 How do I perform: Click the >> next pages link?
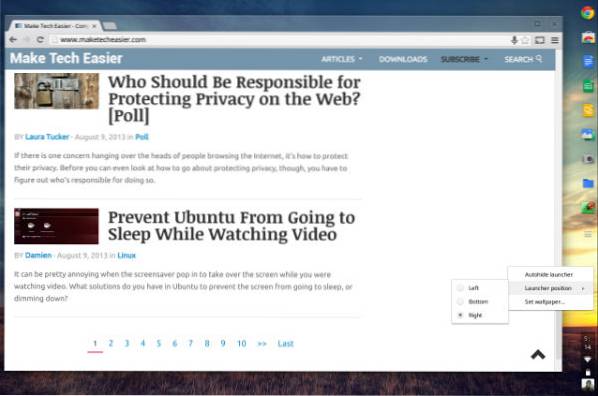262,344
